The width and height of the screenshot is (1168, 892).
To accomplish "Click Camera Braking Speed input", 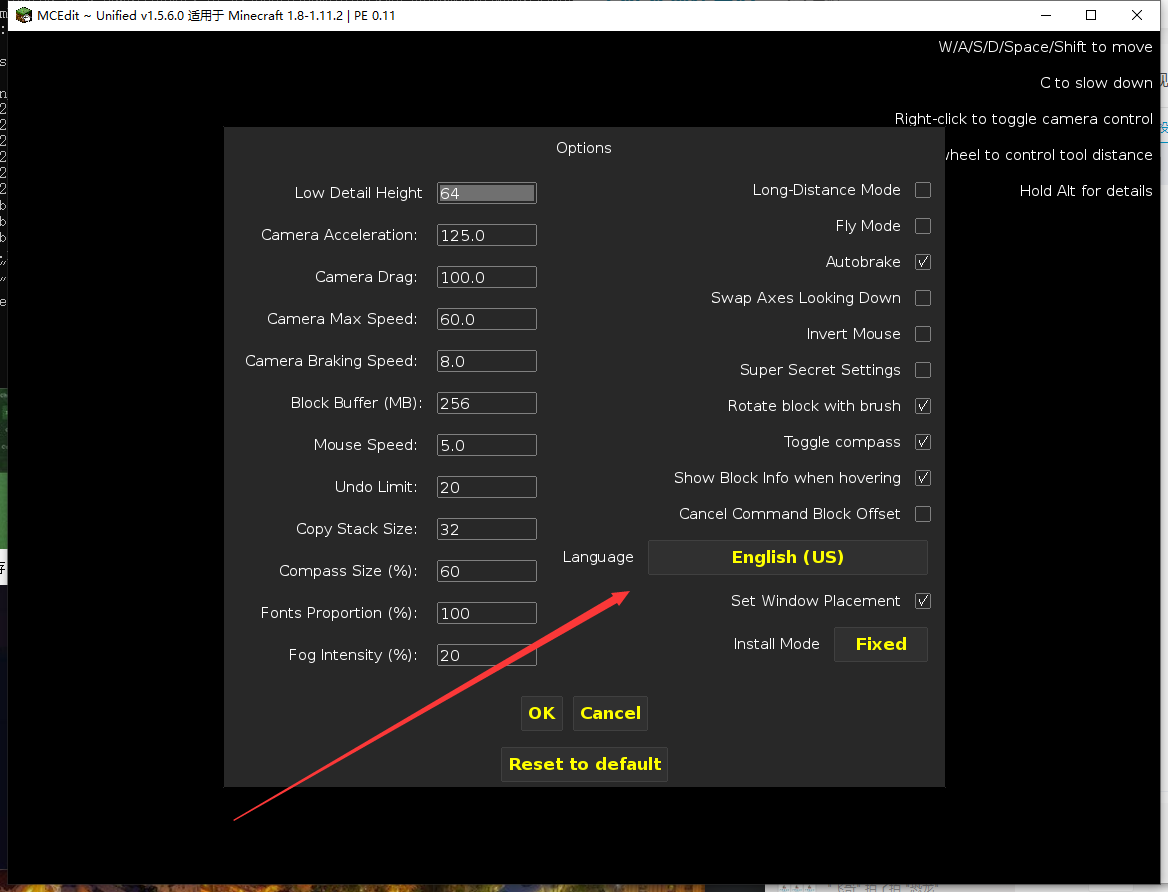I will tap(486, 361).
